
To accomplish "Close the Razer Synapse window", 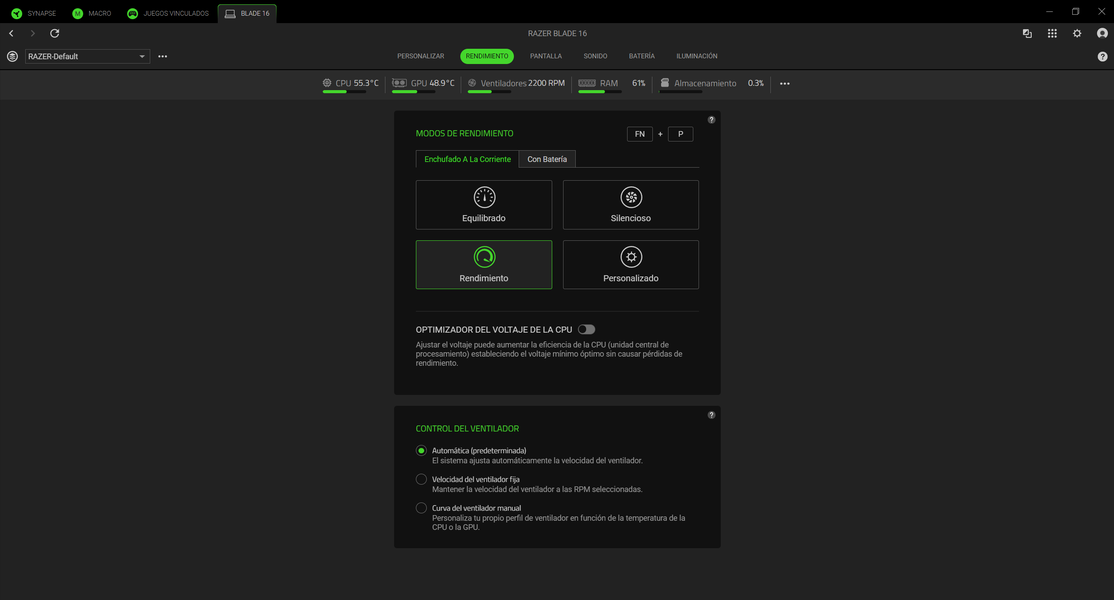I will click(1101, 11).
